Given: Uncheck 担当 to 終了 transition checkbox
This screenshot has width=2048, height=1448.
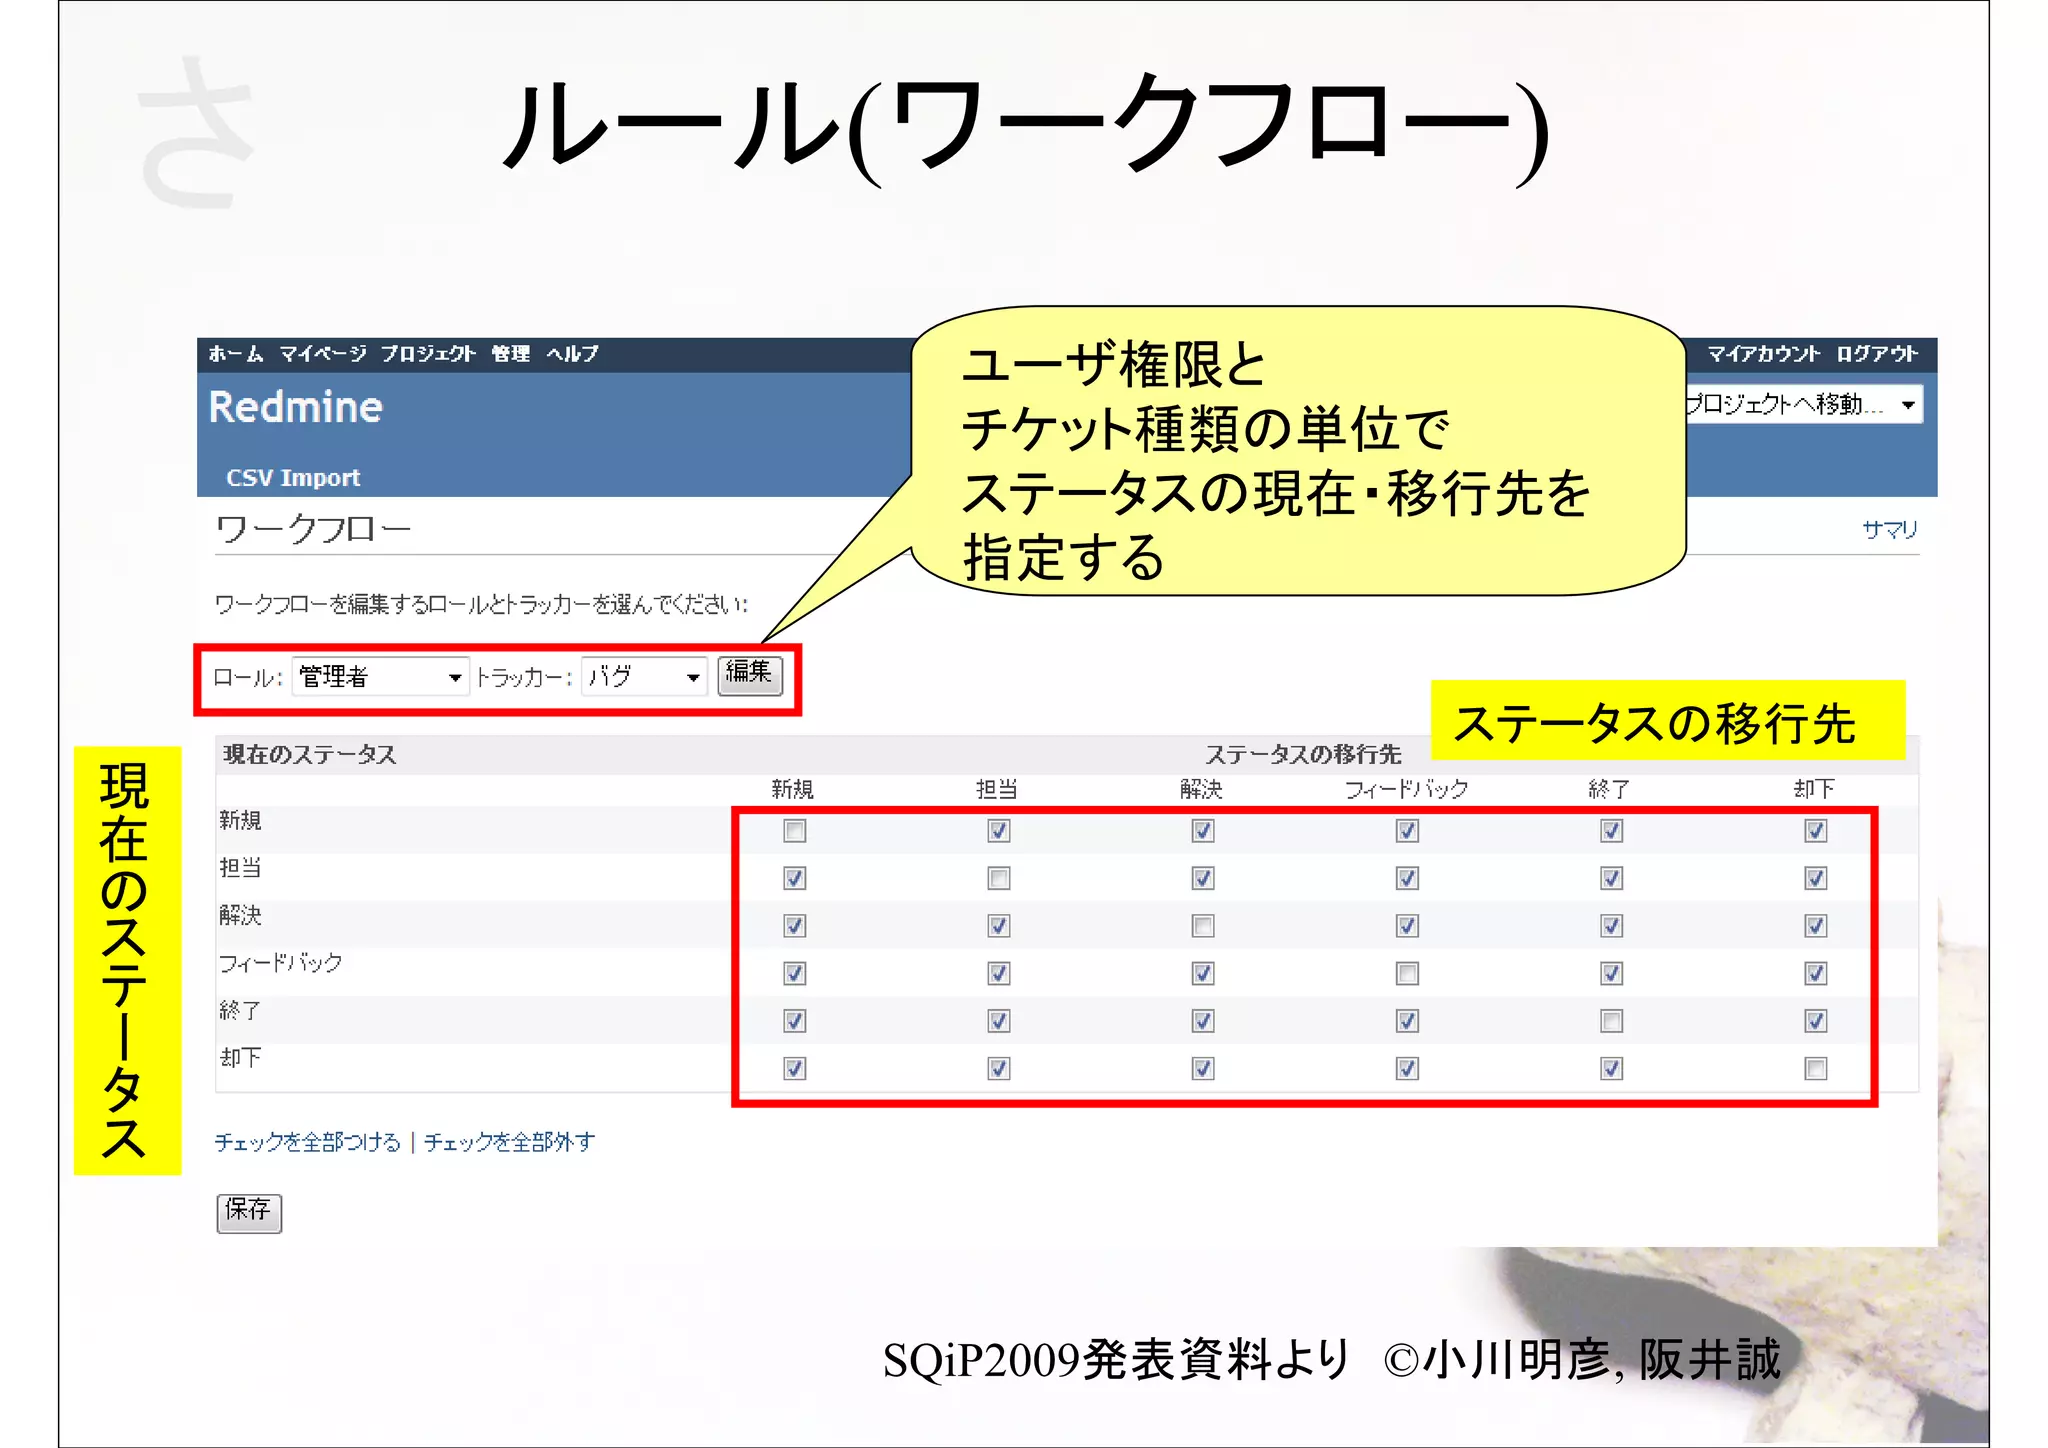Looking at the screenshot, I should [1611, 878].
